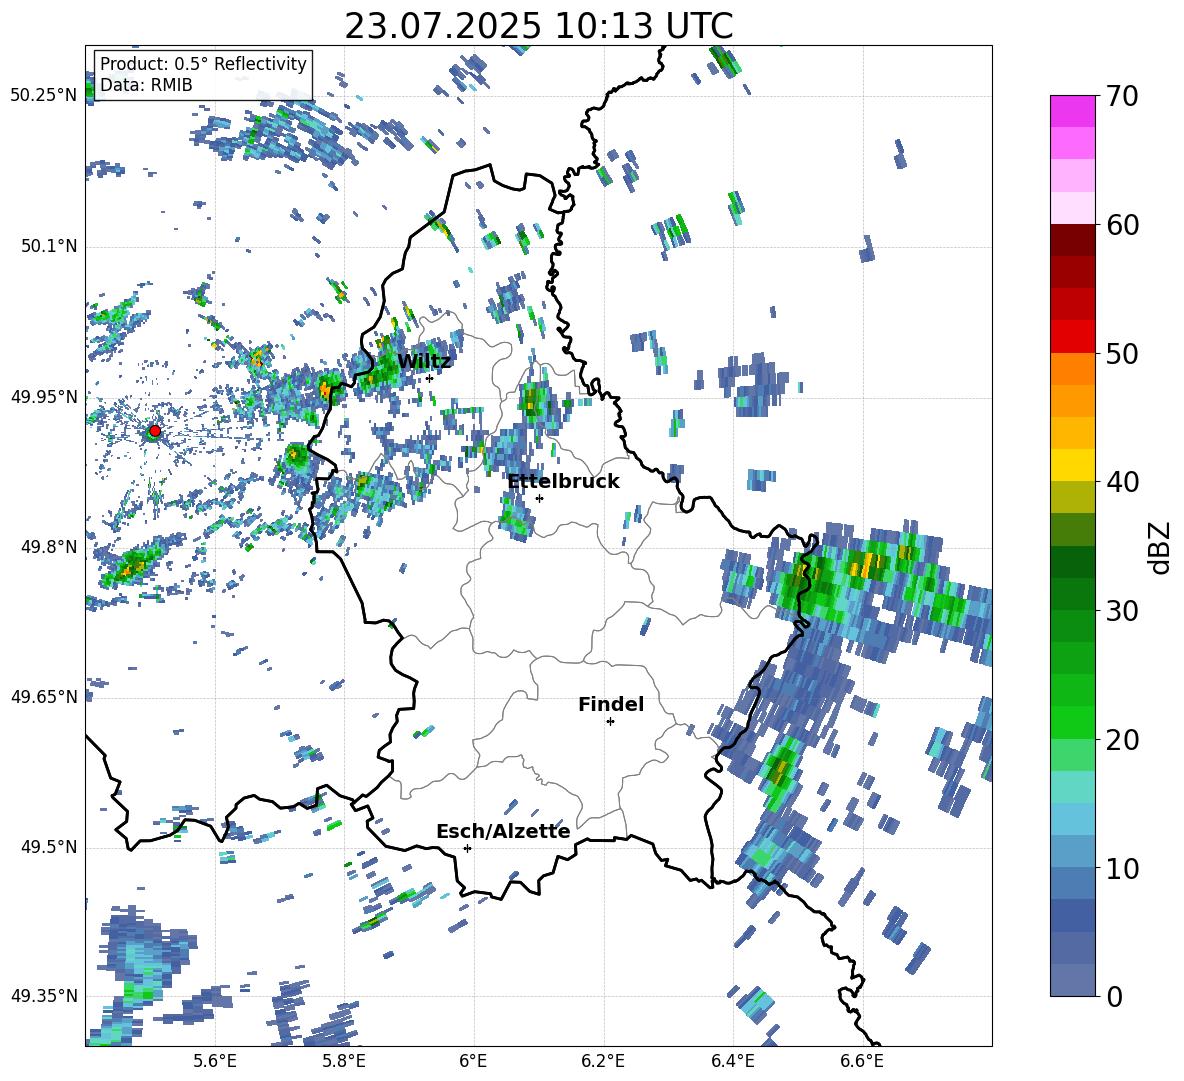Image resolution: width=1184 pixels, height=1081 pixels.
Task: Click the 60 colorbar tick label
Action: (1122, 225)
